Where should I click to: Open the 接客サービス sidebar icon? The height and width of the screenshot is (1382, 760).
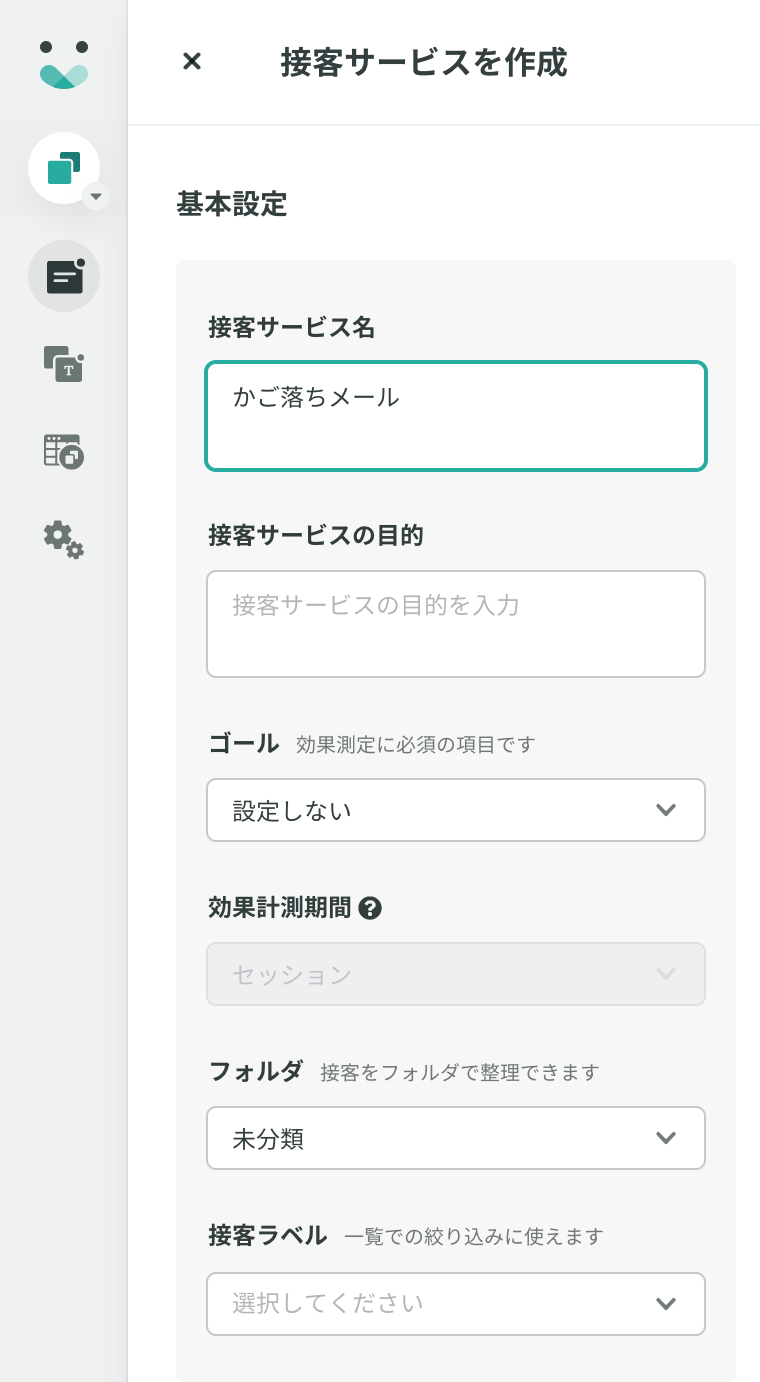[x=64, y=276]
